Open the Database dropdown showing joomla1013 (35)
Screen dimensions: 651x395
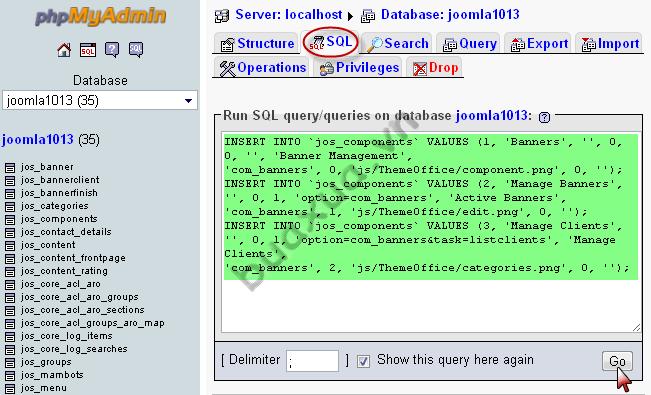point(100,101)
